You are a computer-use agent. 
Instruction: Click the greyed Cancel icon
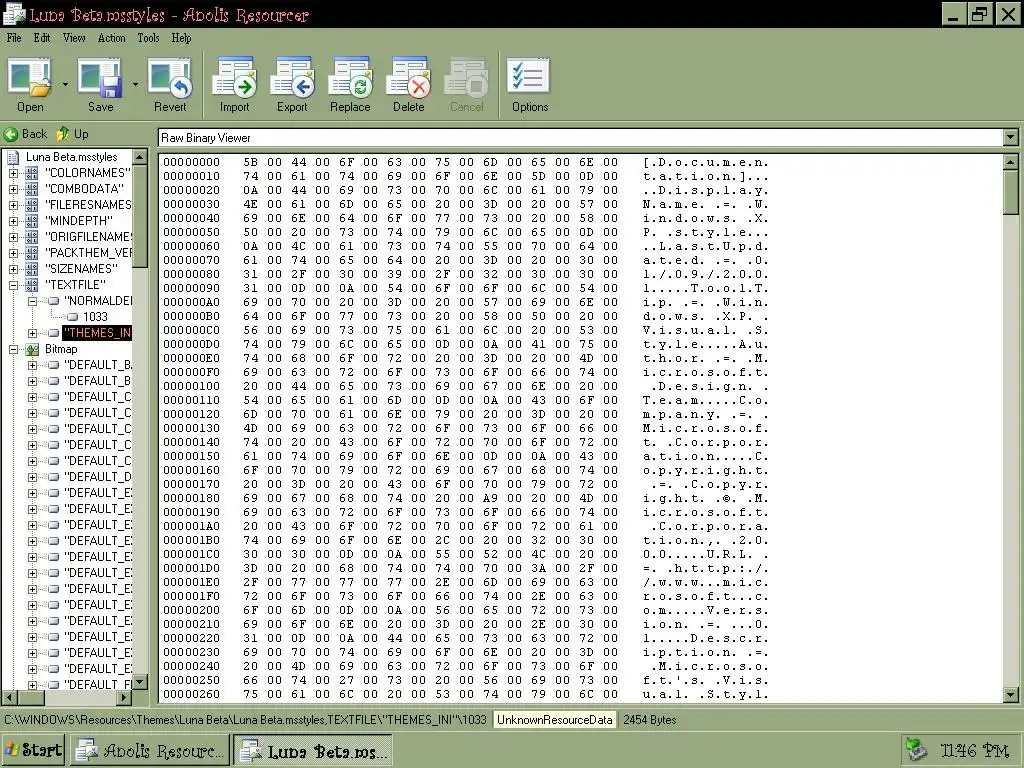pos(466,78)
